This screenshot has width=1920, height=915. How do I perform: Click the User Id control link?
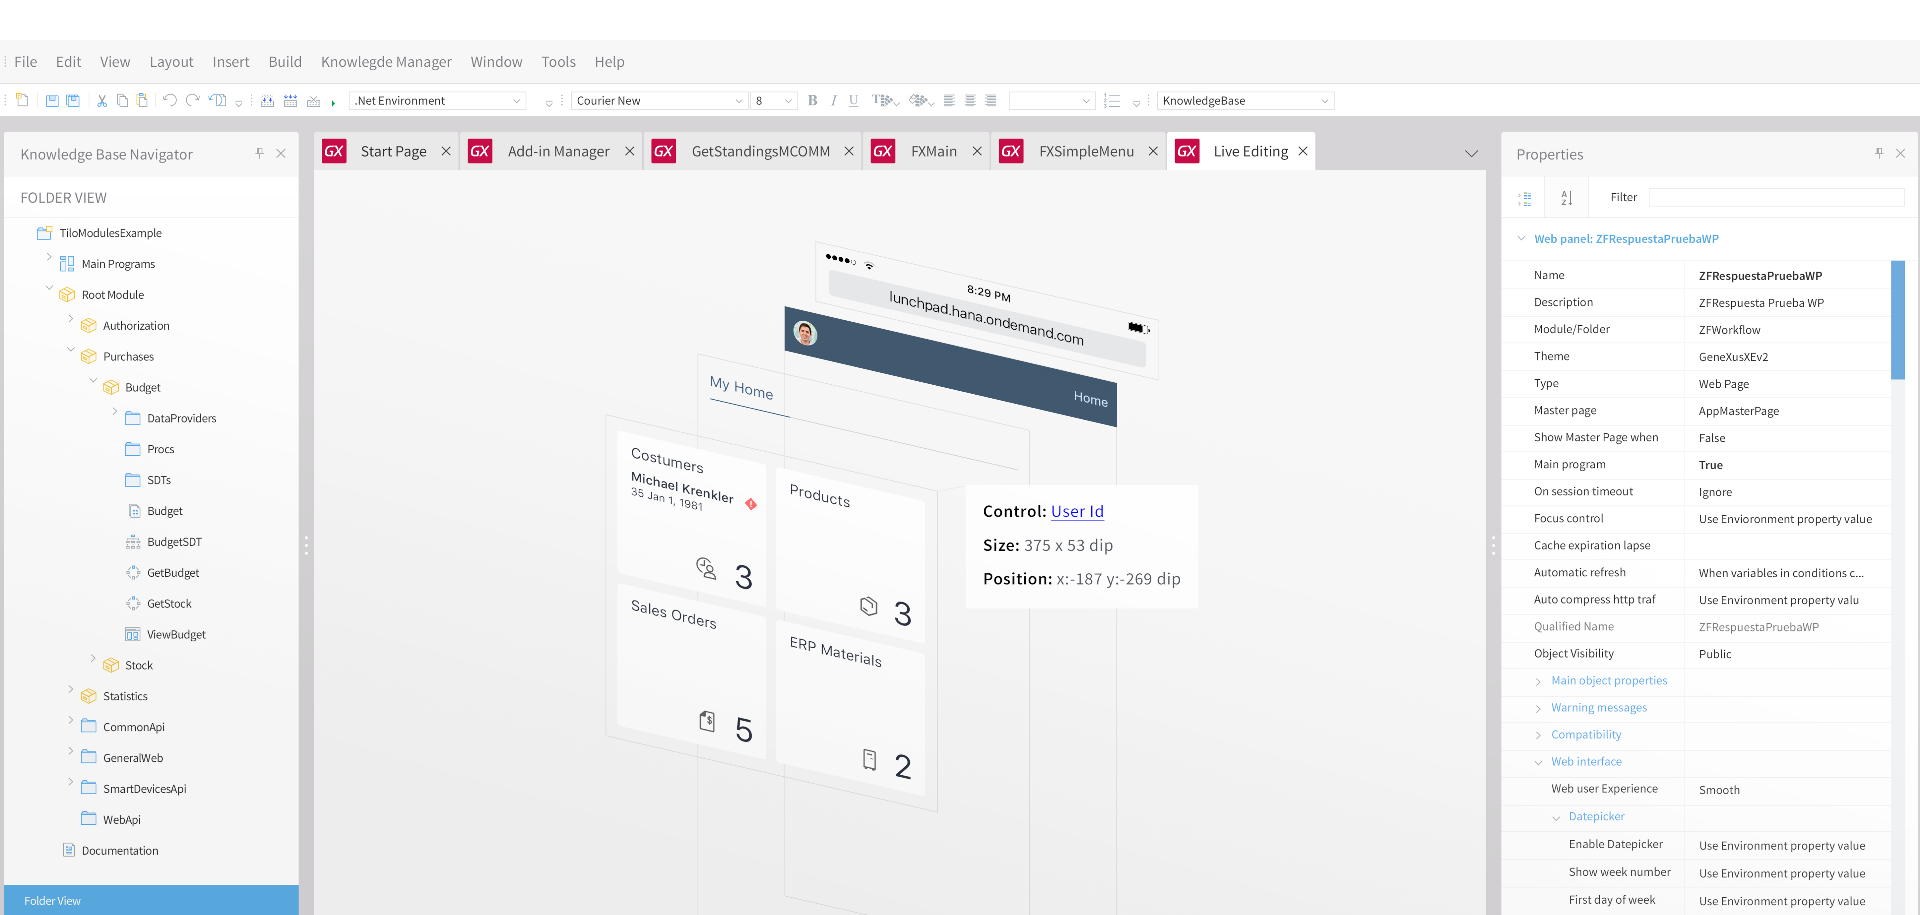(x=1077, y=511)
